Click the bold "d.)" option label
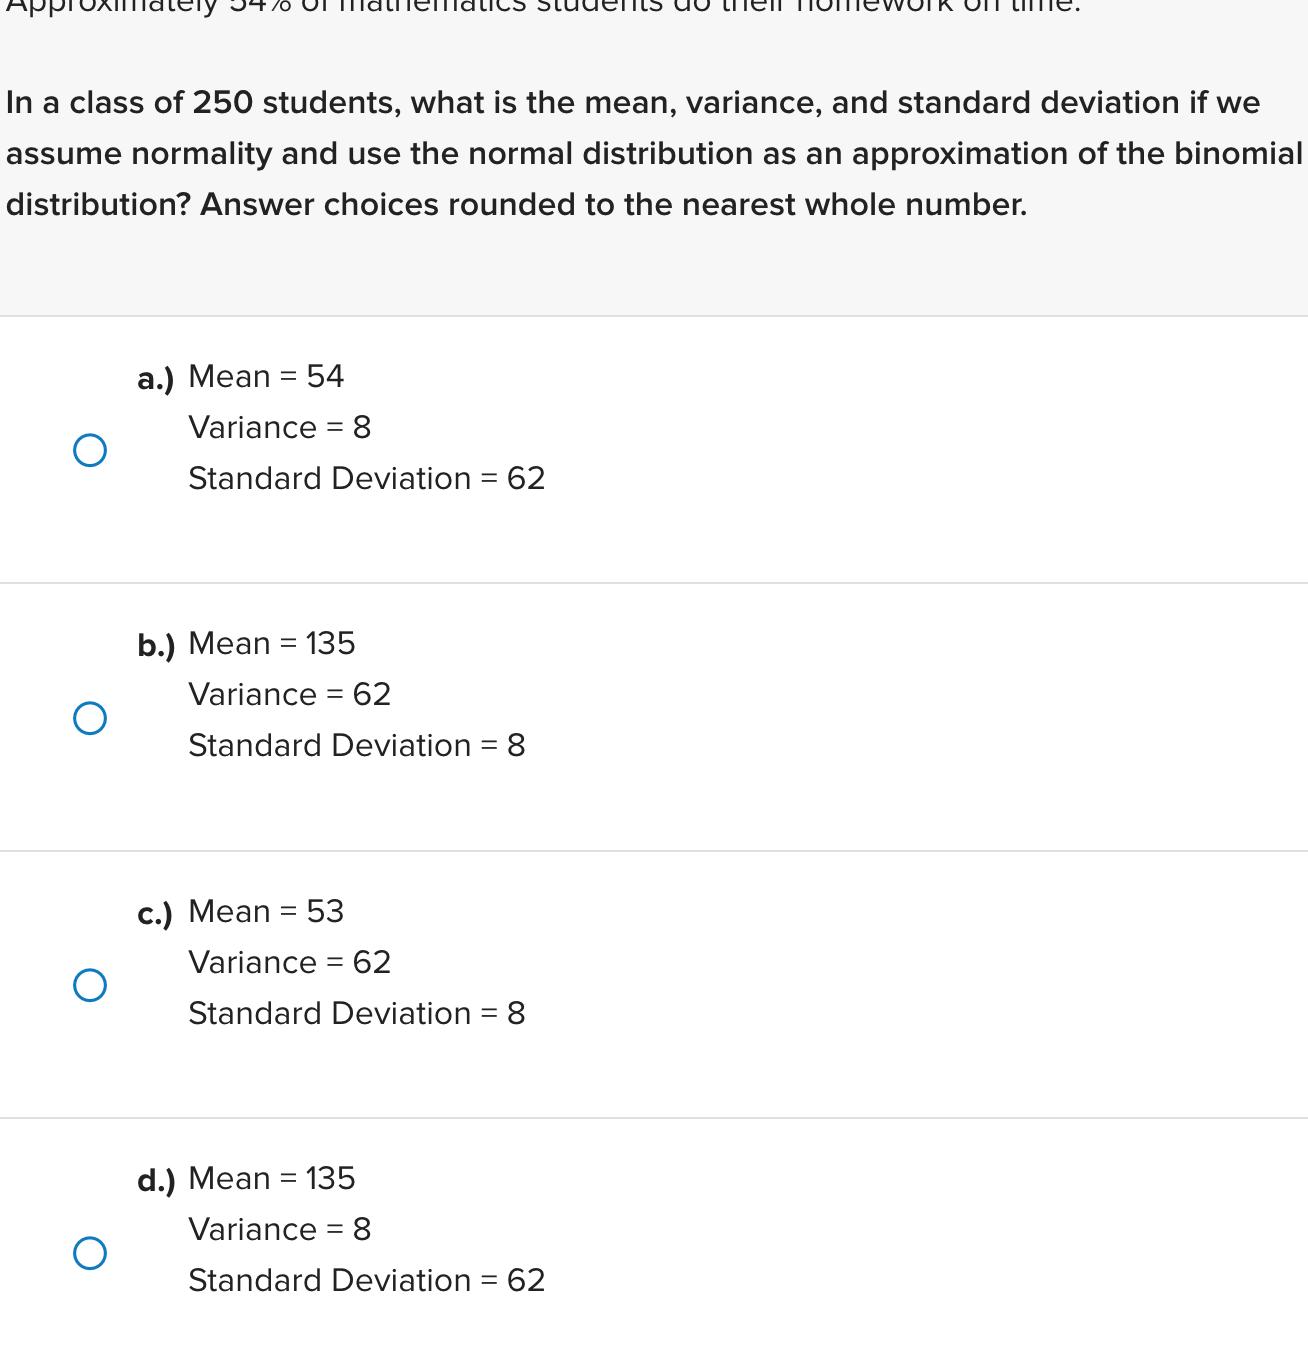The image size is (1308, 1364). (156, 1181)
